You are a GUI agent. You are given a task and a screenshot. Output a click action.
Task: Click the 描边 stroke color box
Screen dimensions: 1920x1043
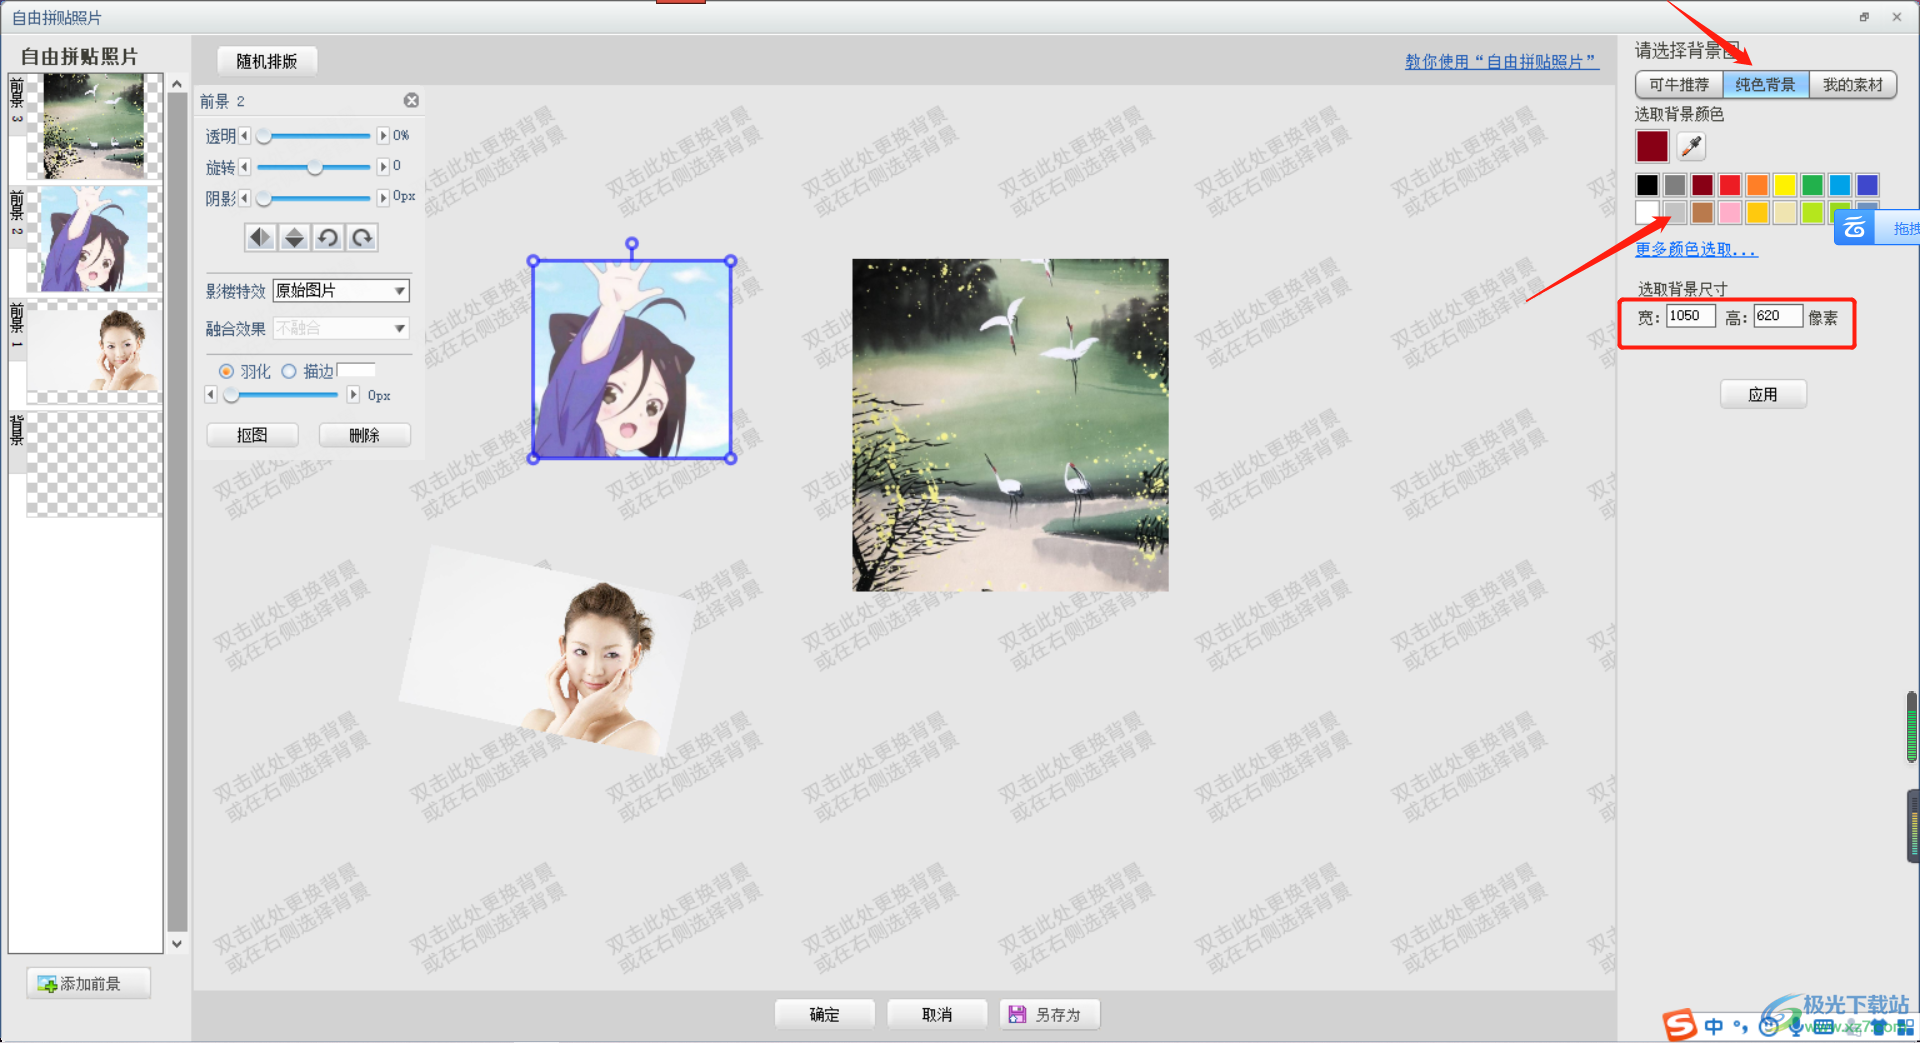point(356,370)
